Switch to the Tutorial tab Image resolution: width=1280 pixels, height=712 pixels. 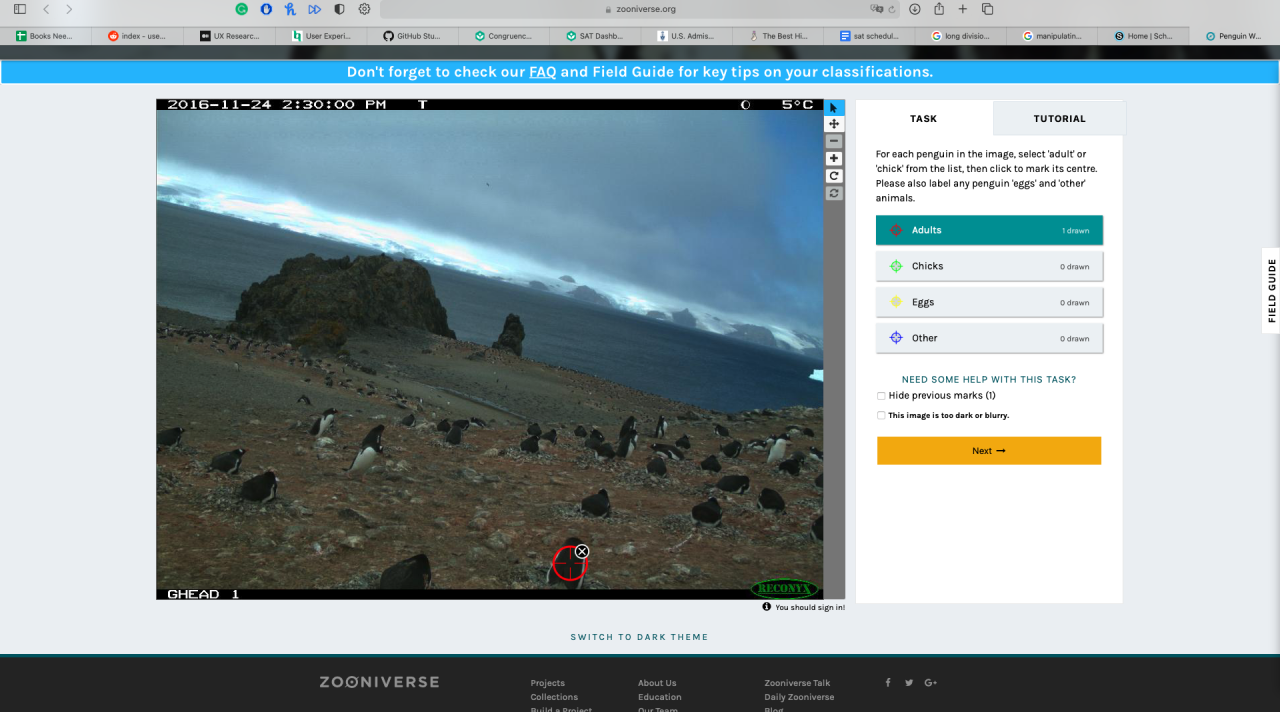pyautogui.click(x=1059, y=118)
